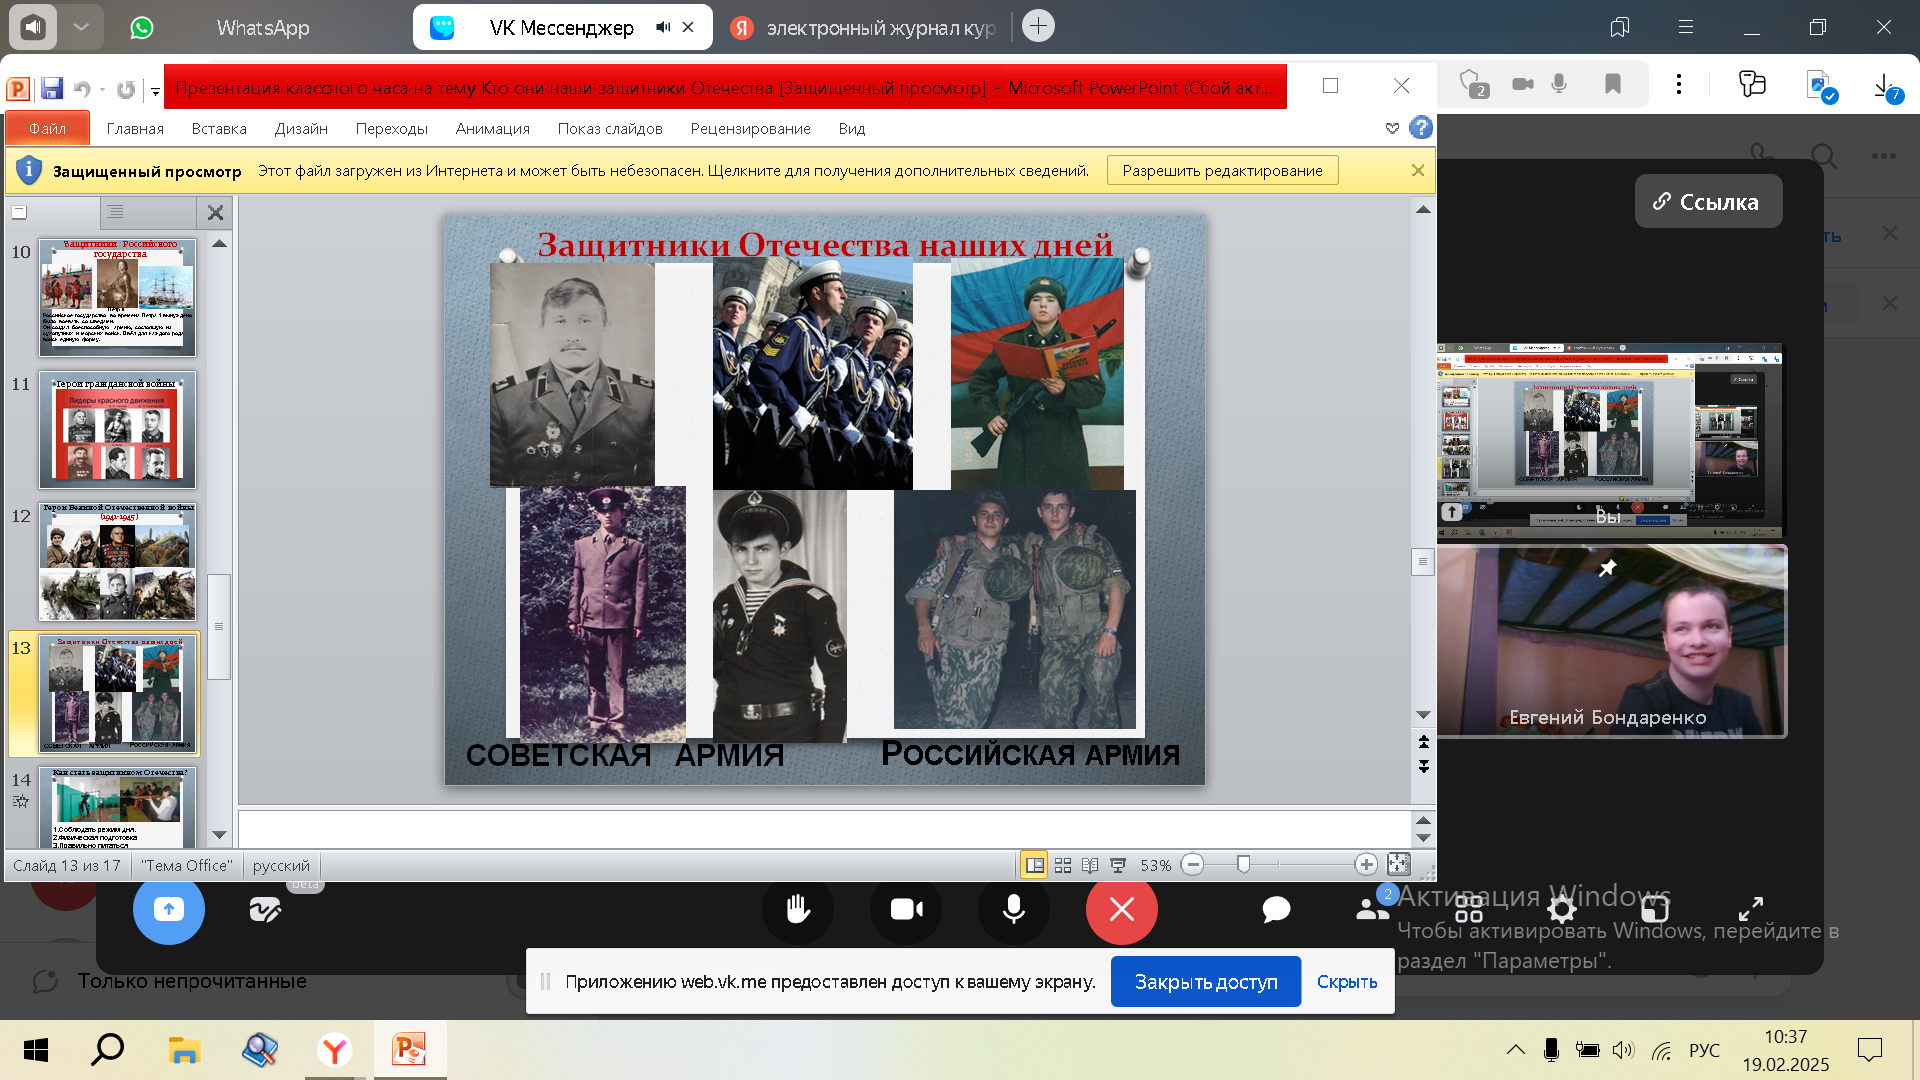
Task: Select slide 11 thumbnail
Action: (x=118, y=430)
